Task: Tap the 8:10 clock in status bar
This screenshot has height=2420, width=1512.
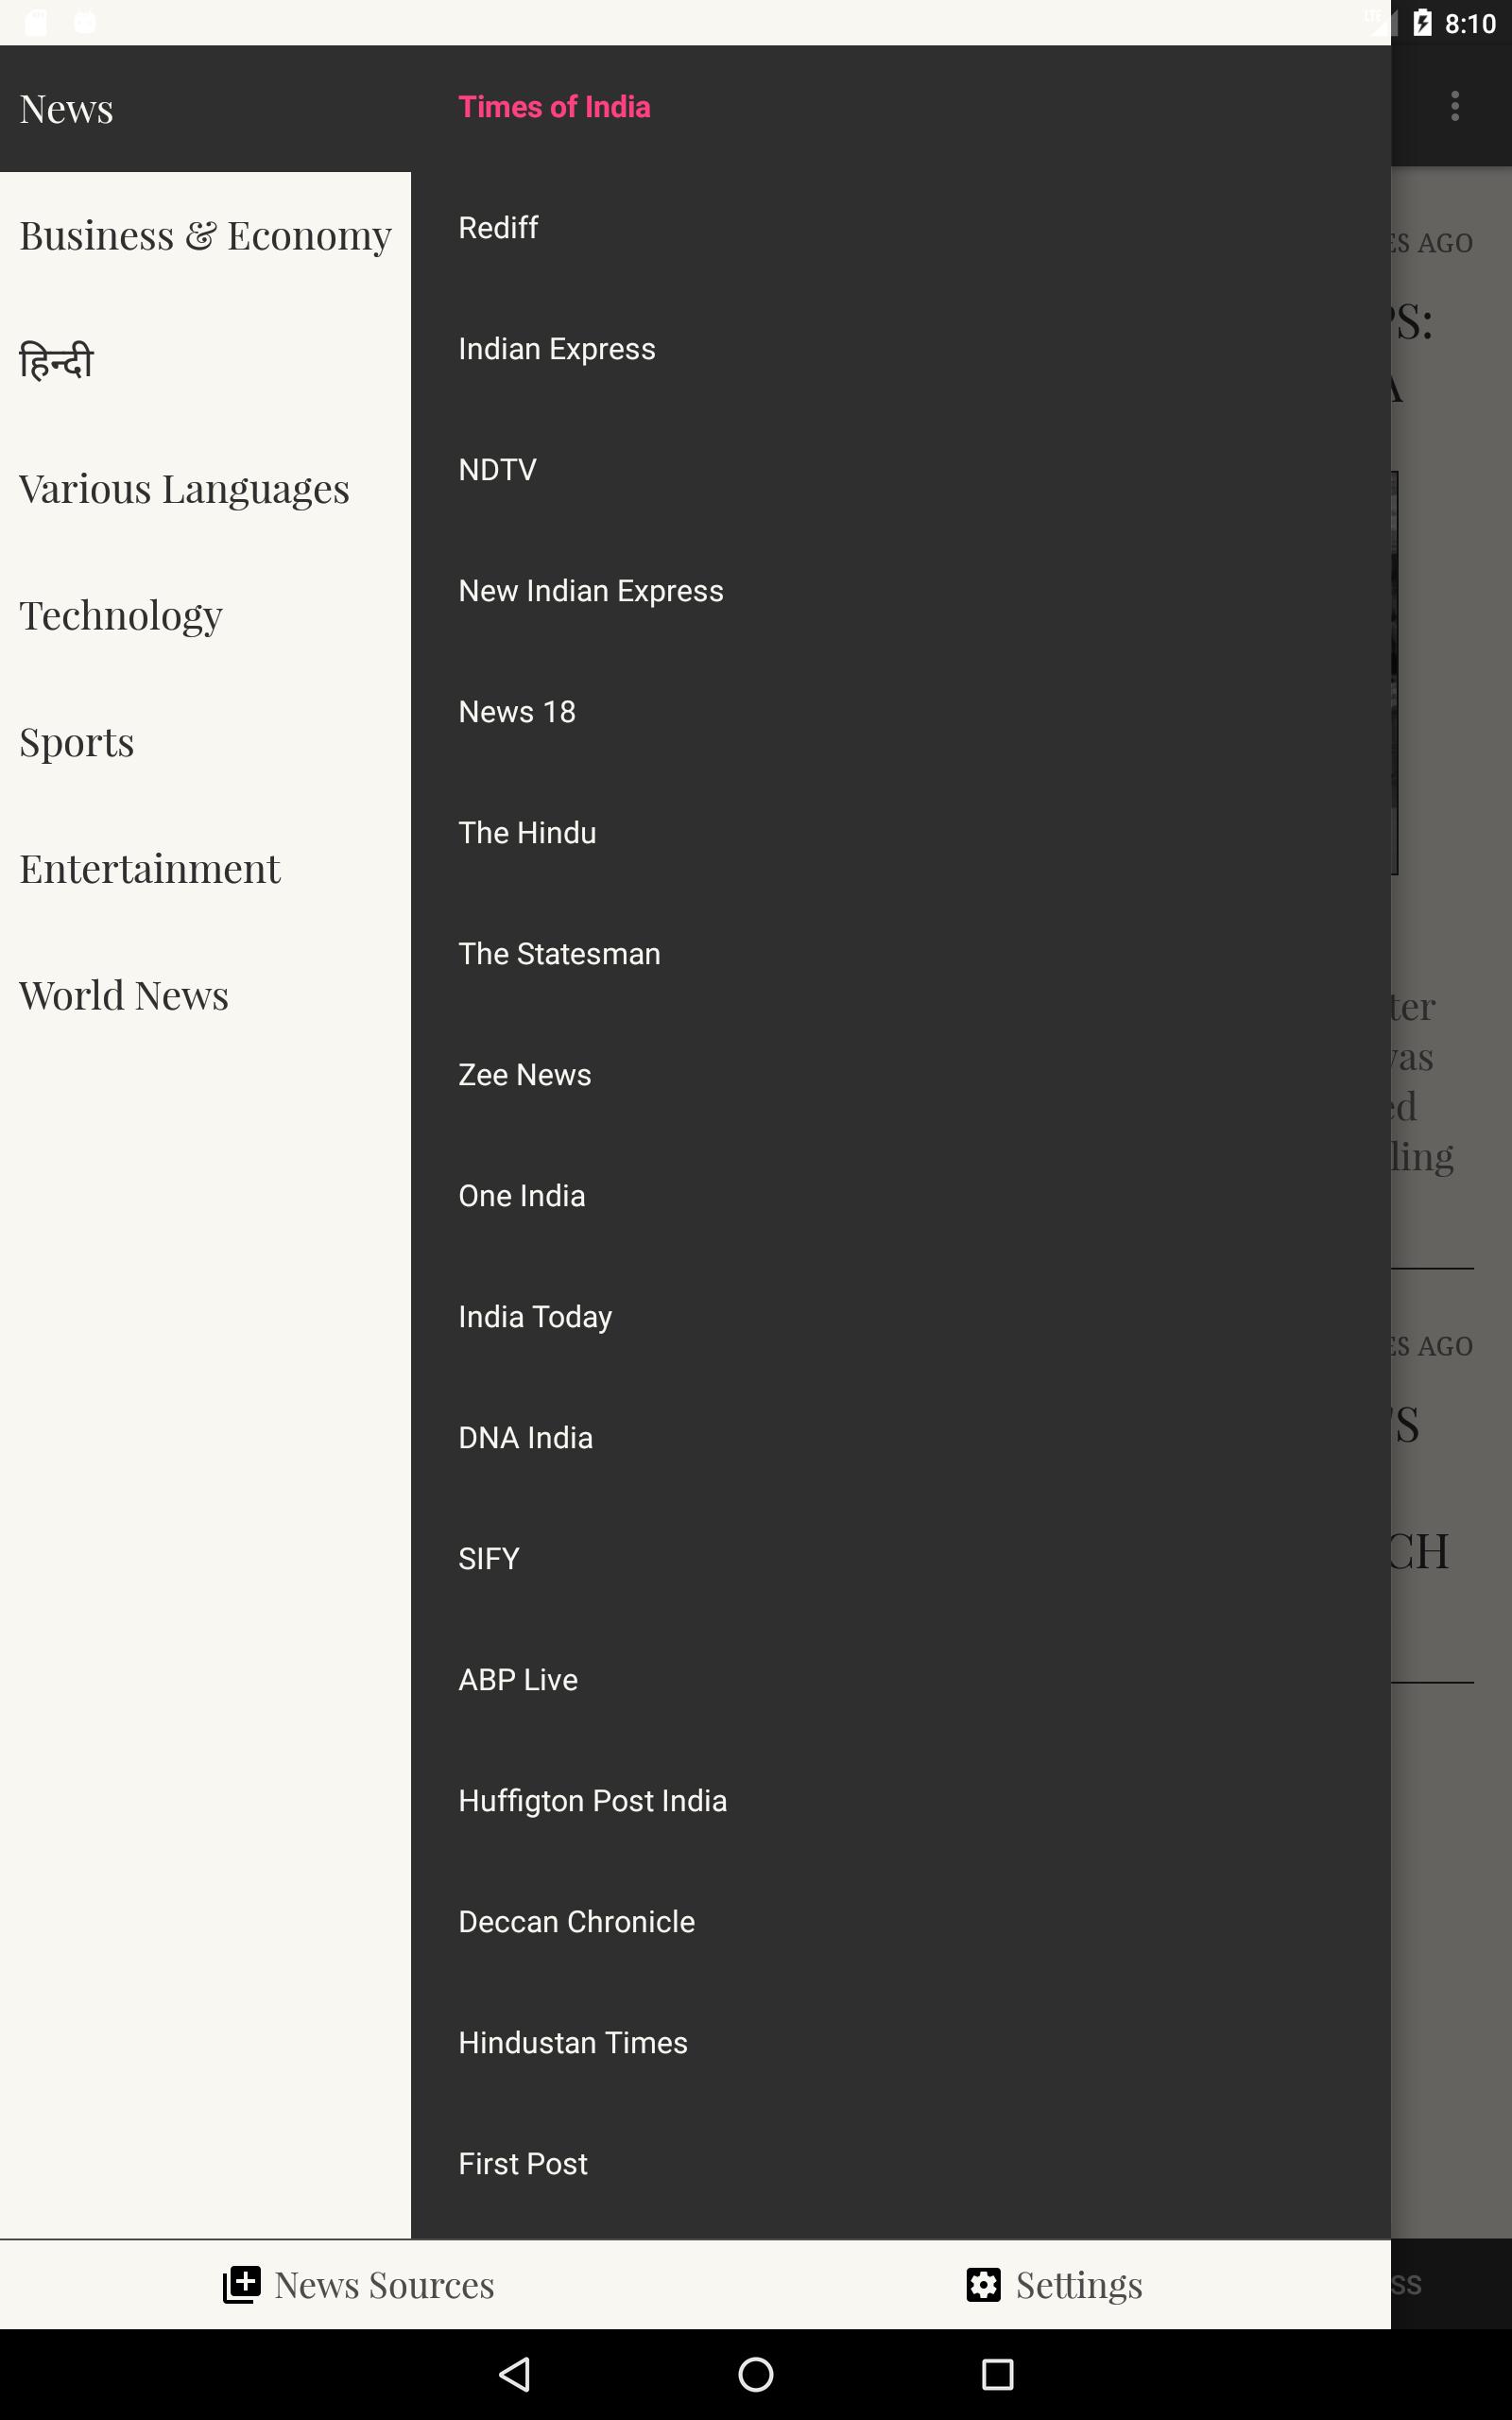Action: [1470, 23]
